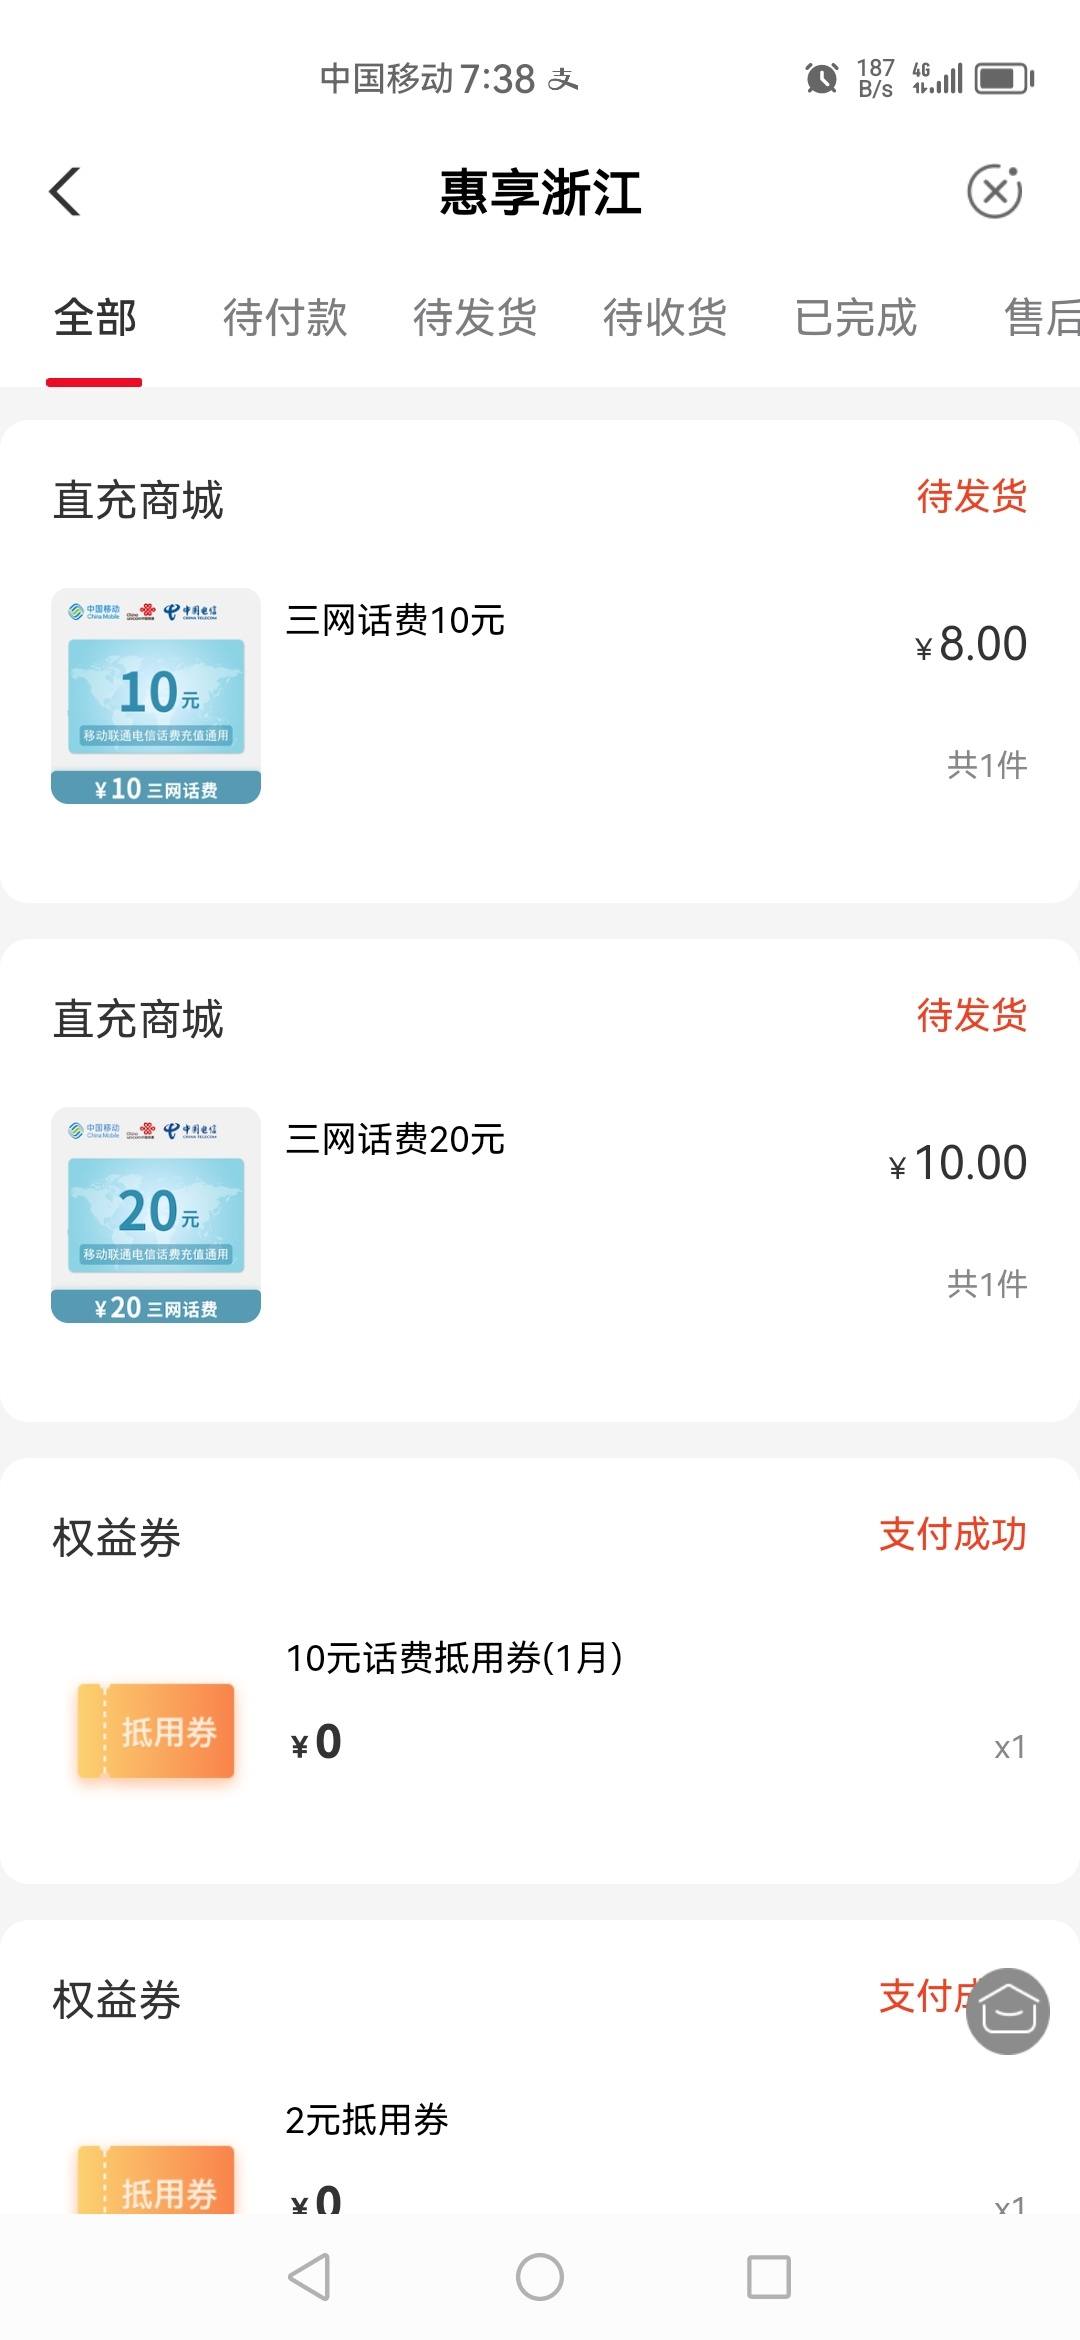Image resolution: width=1080 pixels, height=2340 pixels.
Task: Switch to the 已完成 tab
Action: coord(856,318)
